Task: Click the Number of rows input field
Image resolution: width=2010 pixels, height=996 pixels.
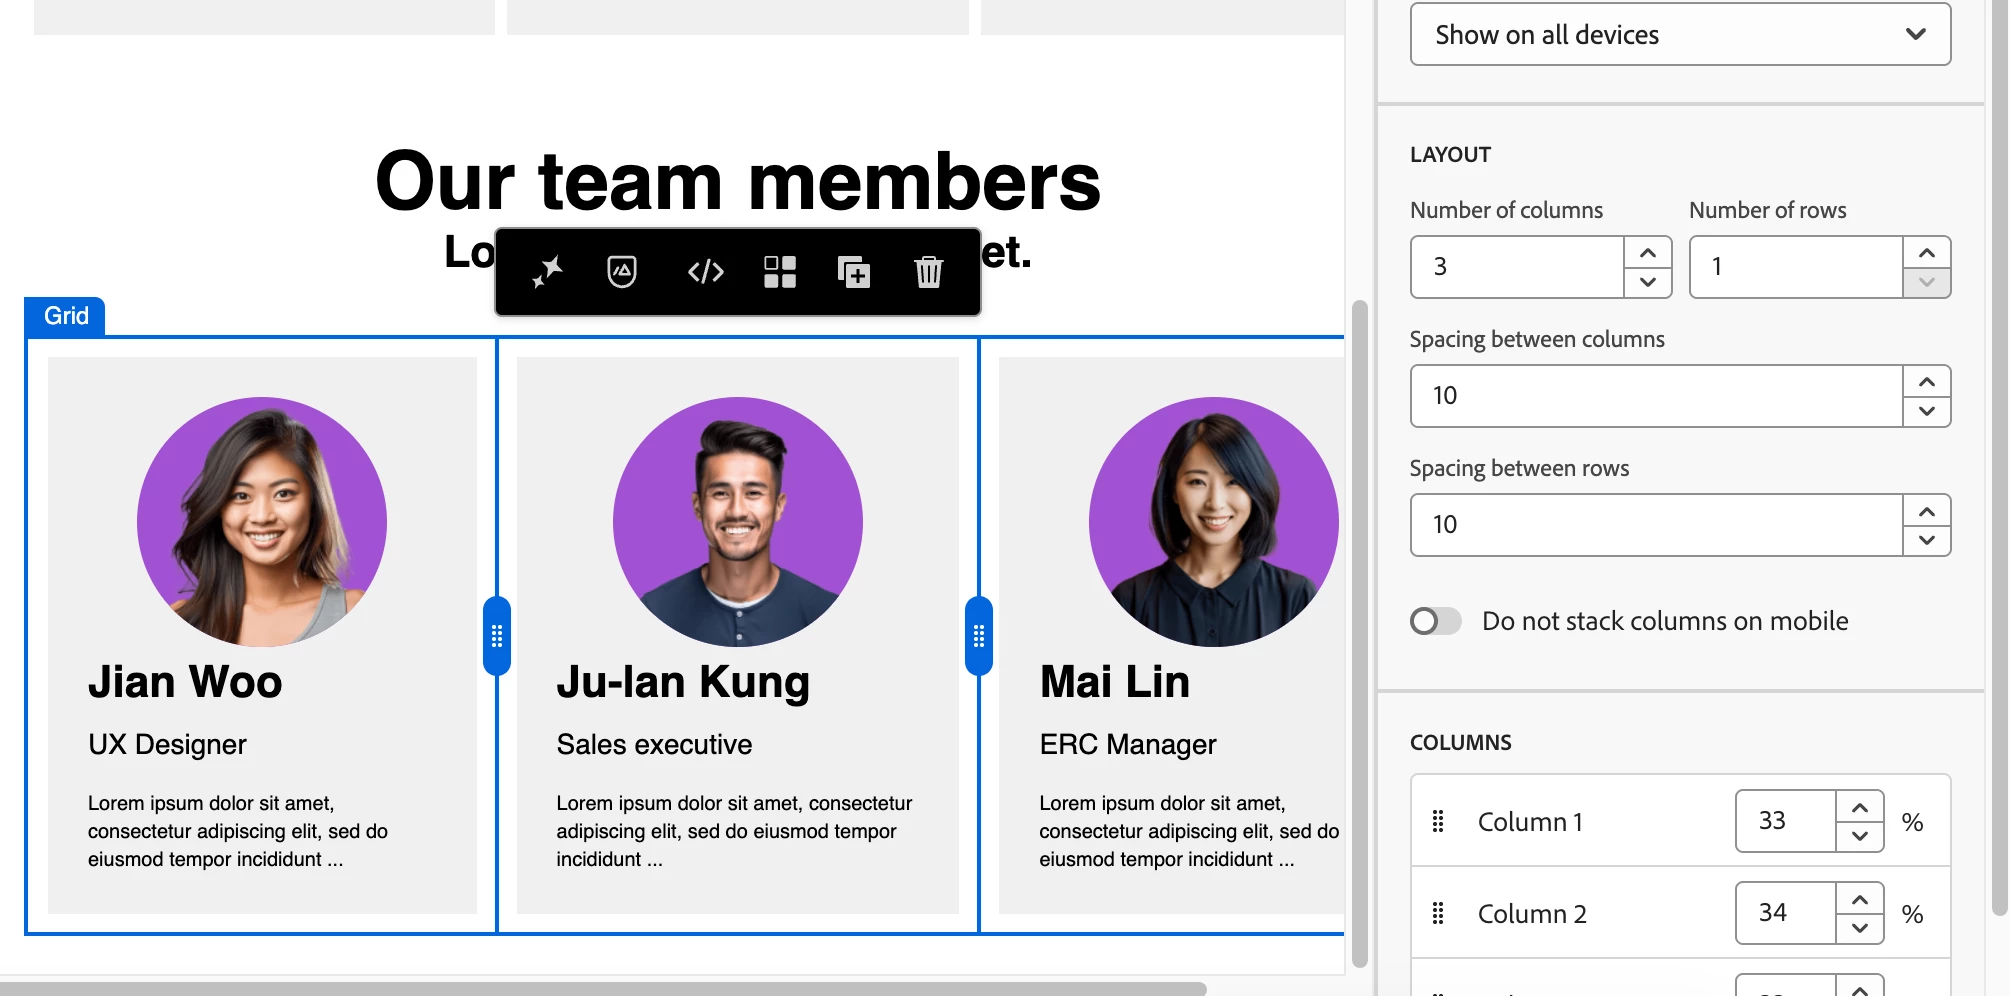Action: click(1796, 267)
